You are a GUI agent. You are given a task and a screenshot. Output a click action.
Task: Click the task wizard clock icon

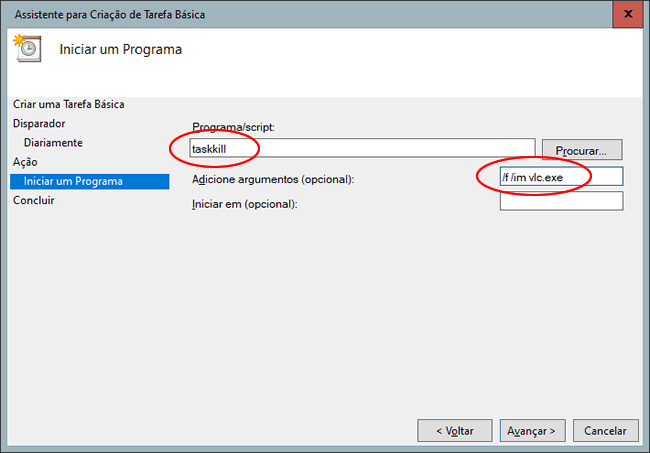tap(27, 48)
